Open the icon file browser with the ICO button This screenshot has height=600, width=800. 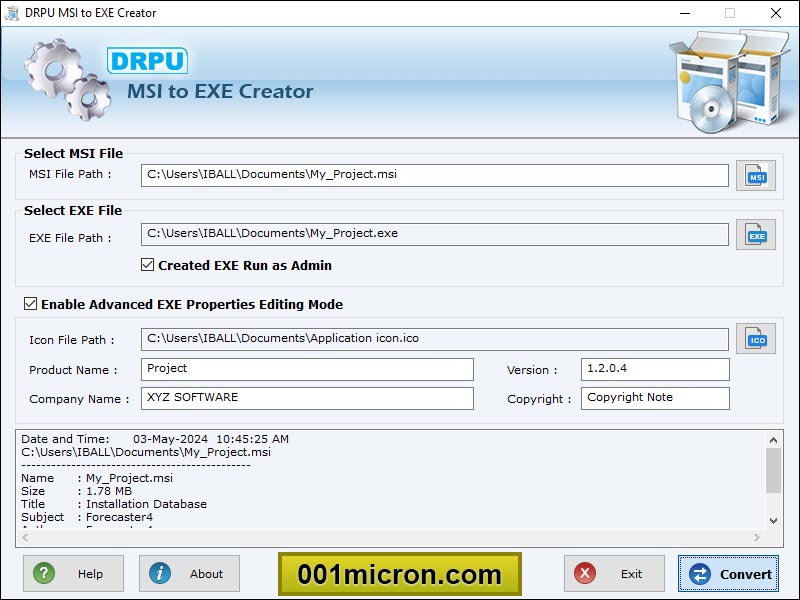pyautogui.click(x=756, y=338)
